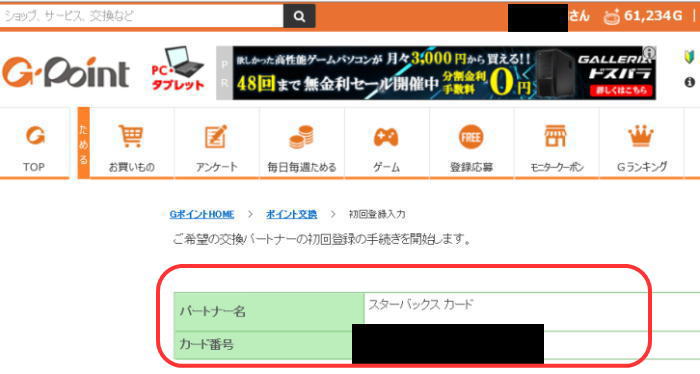Click the crown Gランキング icon
The width and height of the screenshot is (700, 374).
(x=641, y=136)
